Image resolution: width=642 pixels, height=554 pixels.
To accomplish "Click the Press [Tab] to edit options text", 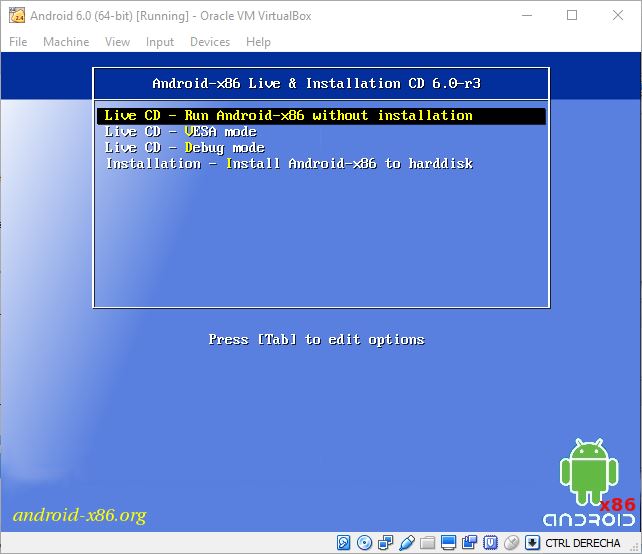I will click(316, 339).
